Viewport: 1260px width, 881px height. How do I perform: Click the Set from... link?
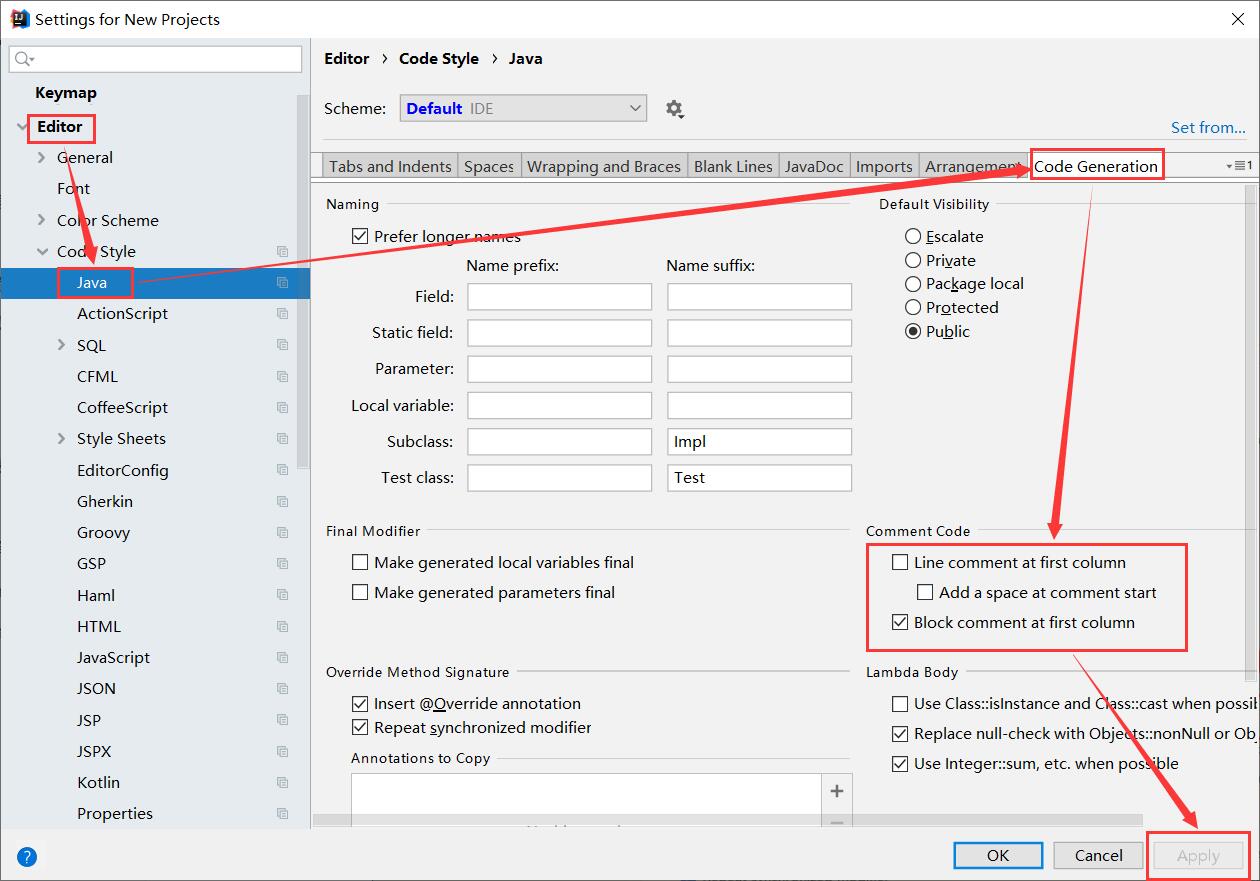[x=1208, y=127]
